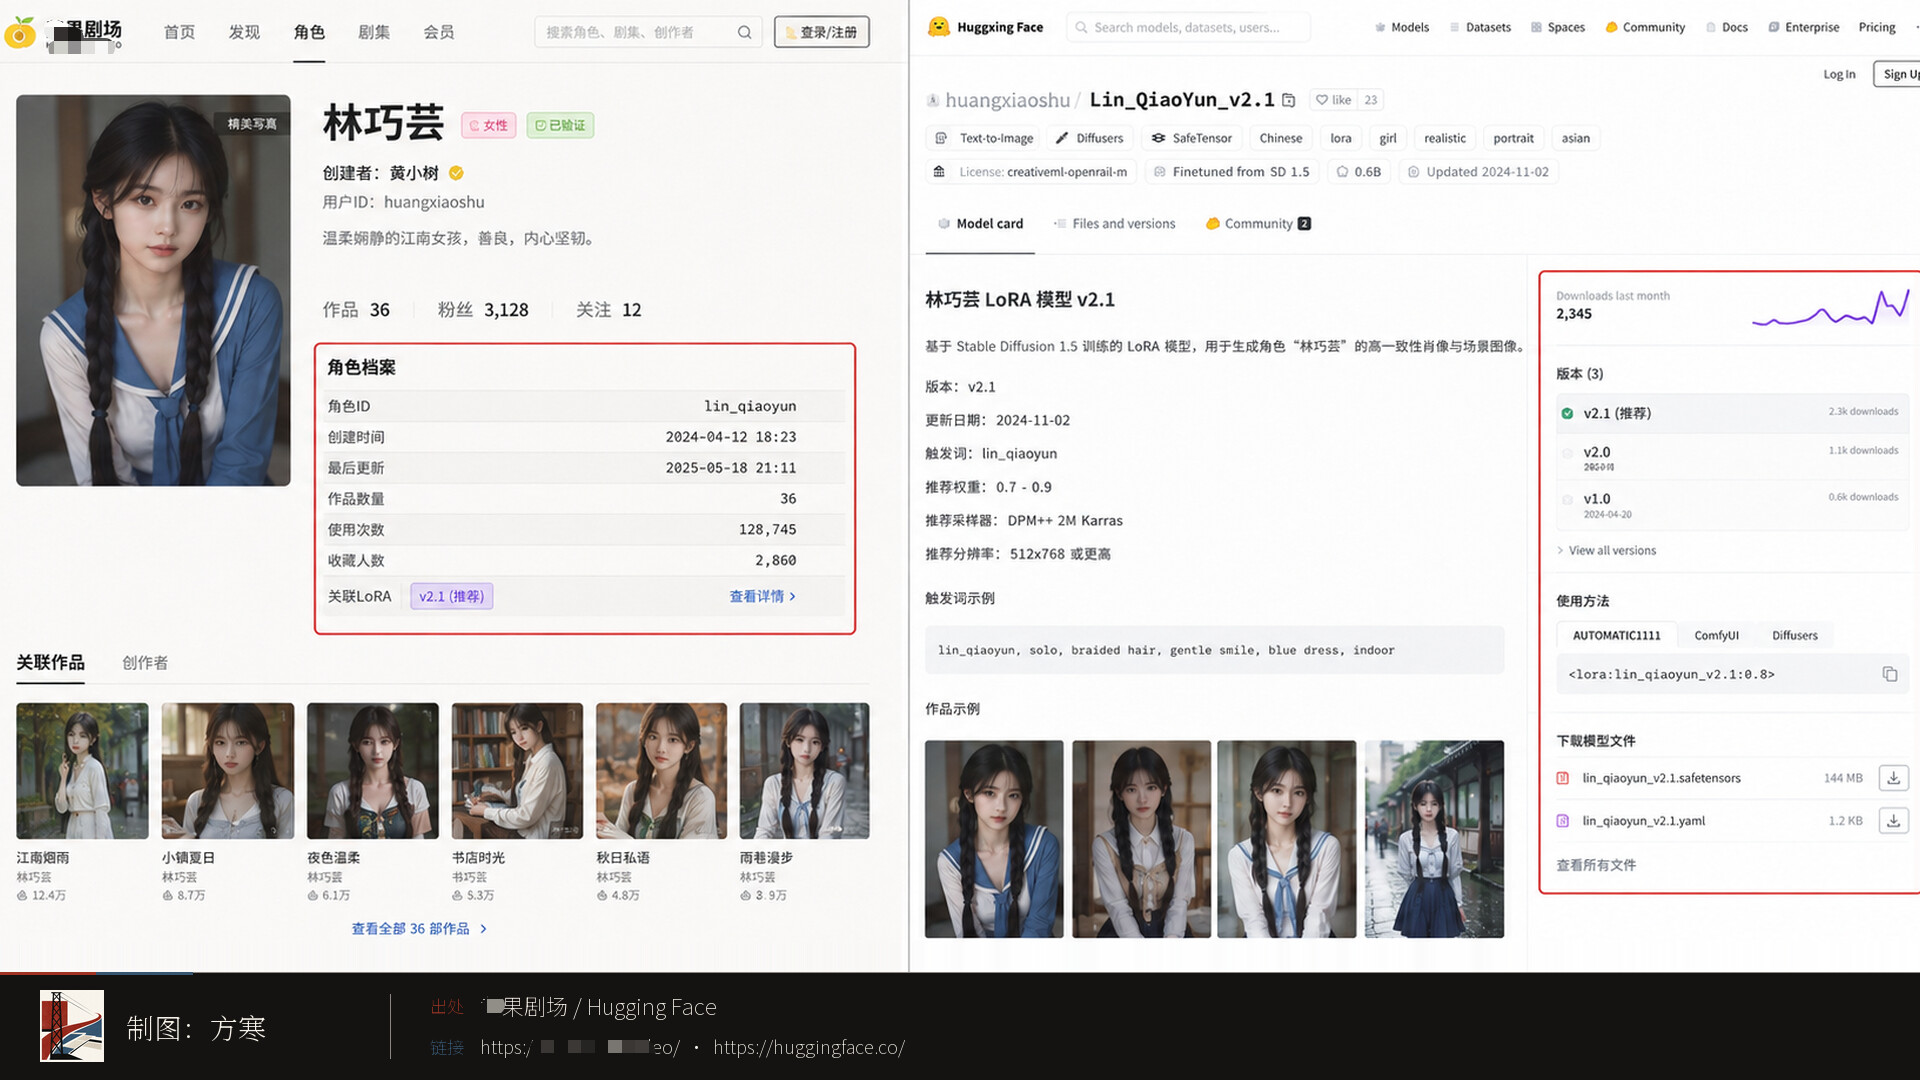Open the 夜色温柔 work thumbnail
The image size is (1920, 1080).
coord(373,771)
